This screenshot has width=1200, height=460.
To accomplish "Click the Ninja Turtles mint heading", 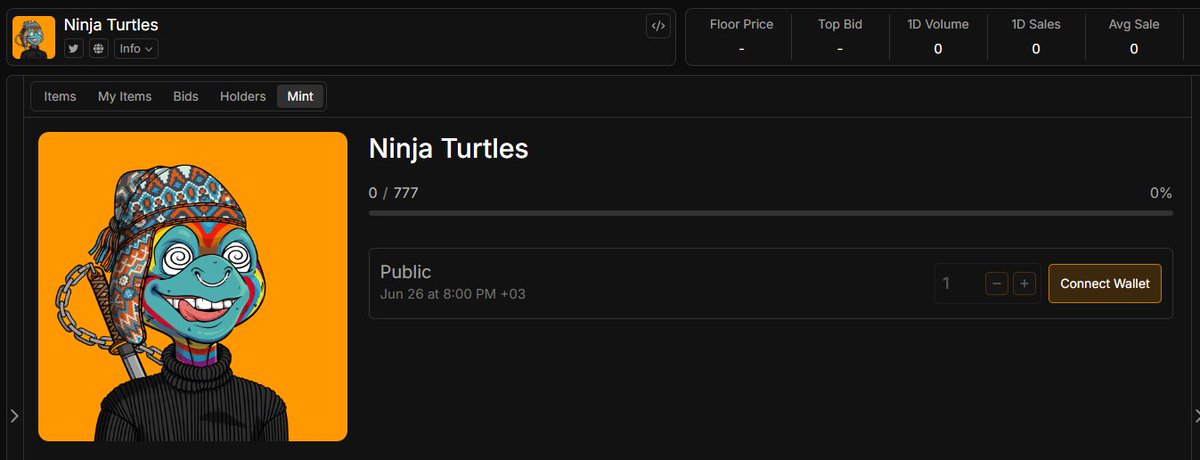I will click(448, 149).
